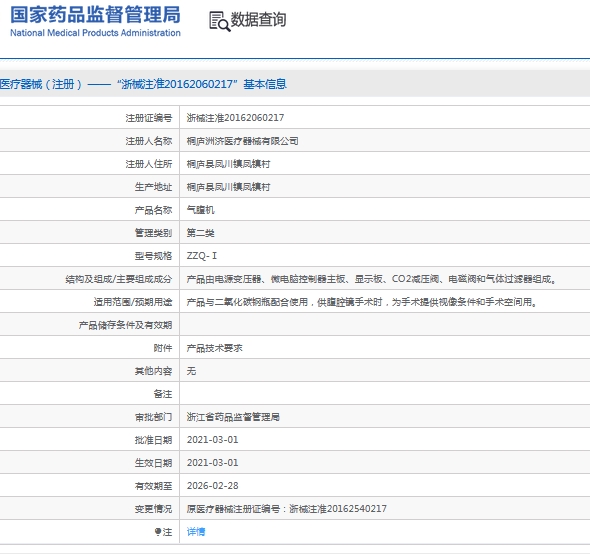Select intended use text starting 产品与二氧化碳钢瓶

coord(362,302)
